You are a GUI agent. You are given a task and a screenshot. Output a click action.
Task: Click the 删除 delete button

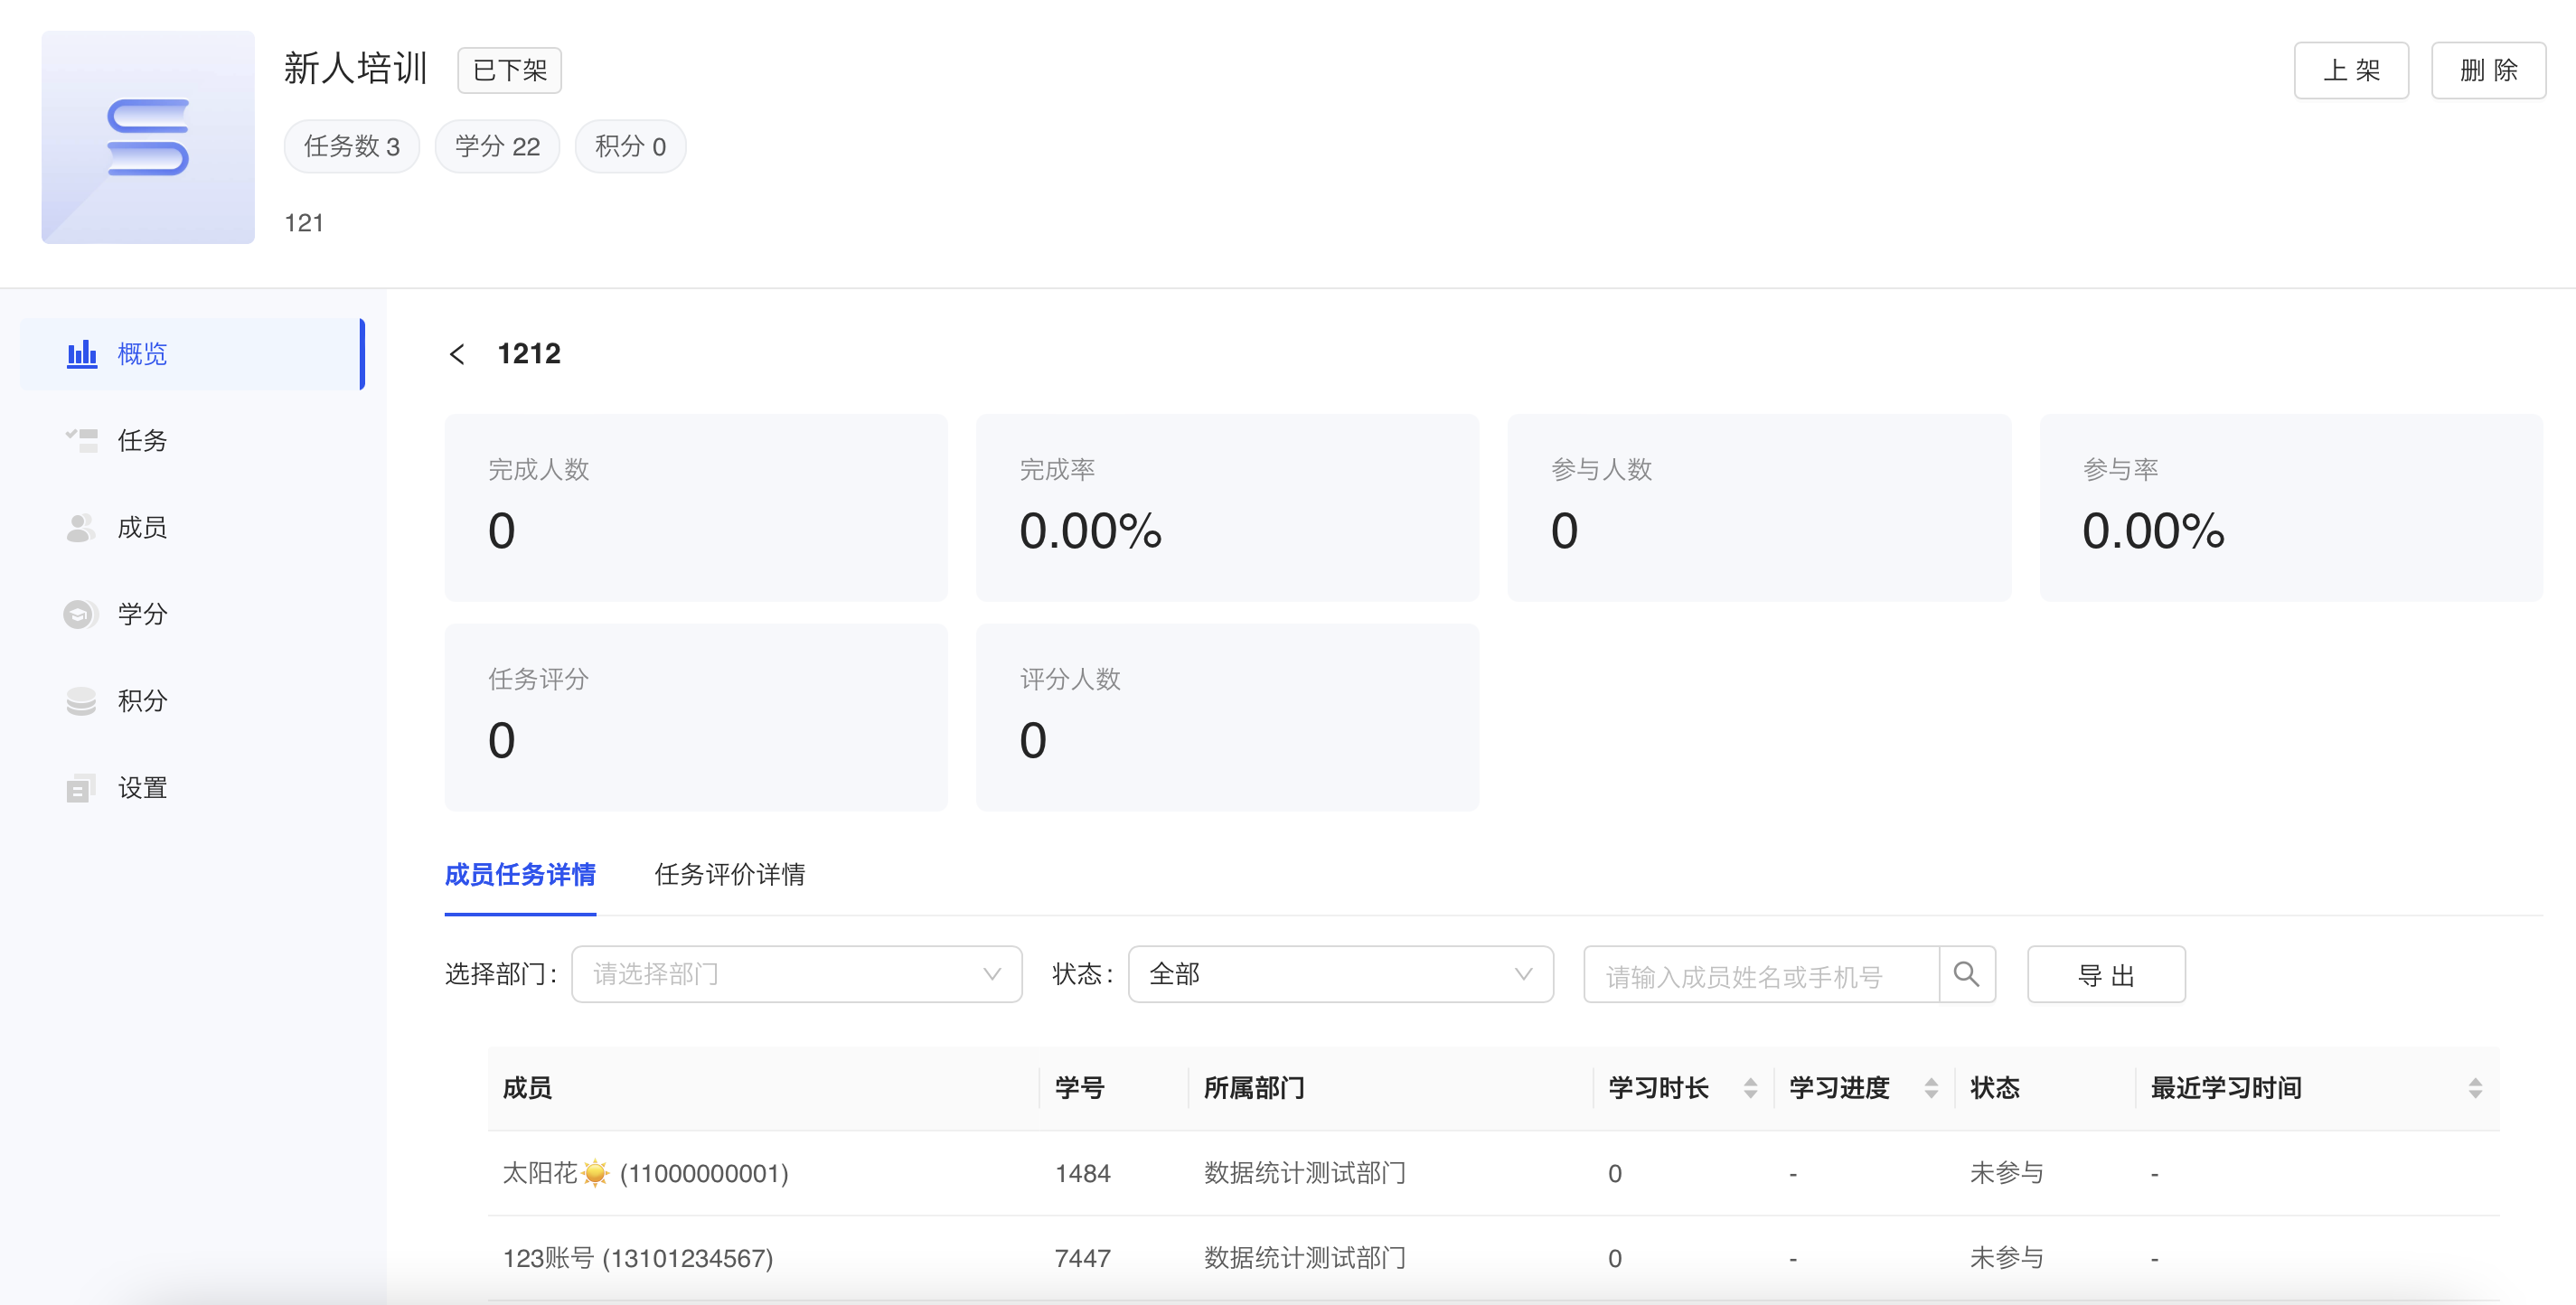coord(2488,70)
